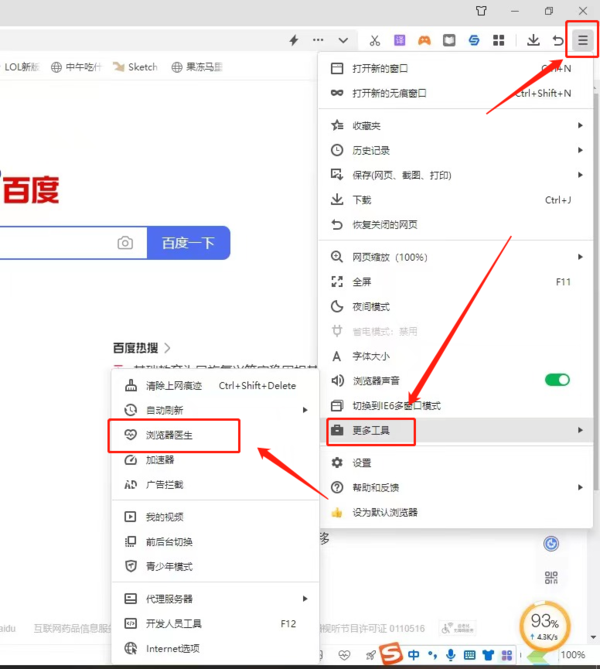Click the four-squares apps grid icon
600x669 pixels.
point(499,40)
